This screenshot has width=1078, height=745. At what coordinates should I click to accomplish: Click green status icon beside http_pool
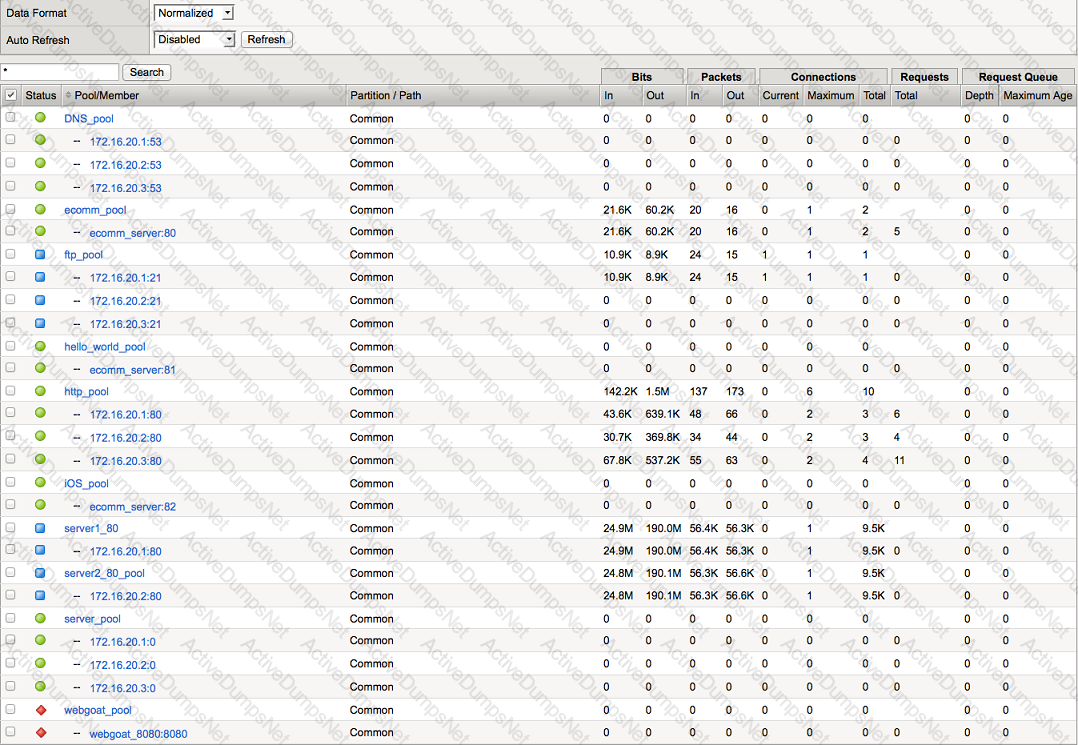[x=40, y=392]
